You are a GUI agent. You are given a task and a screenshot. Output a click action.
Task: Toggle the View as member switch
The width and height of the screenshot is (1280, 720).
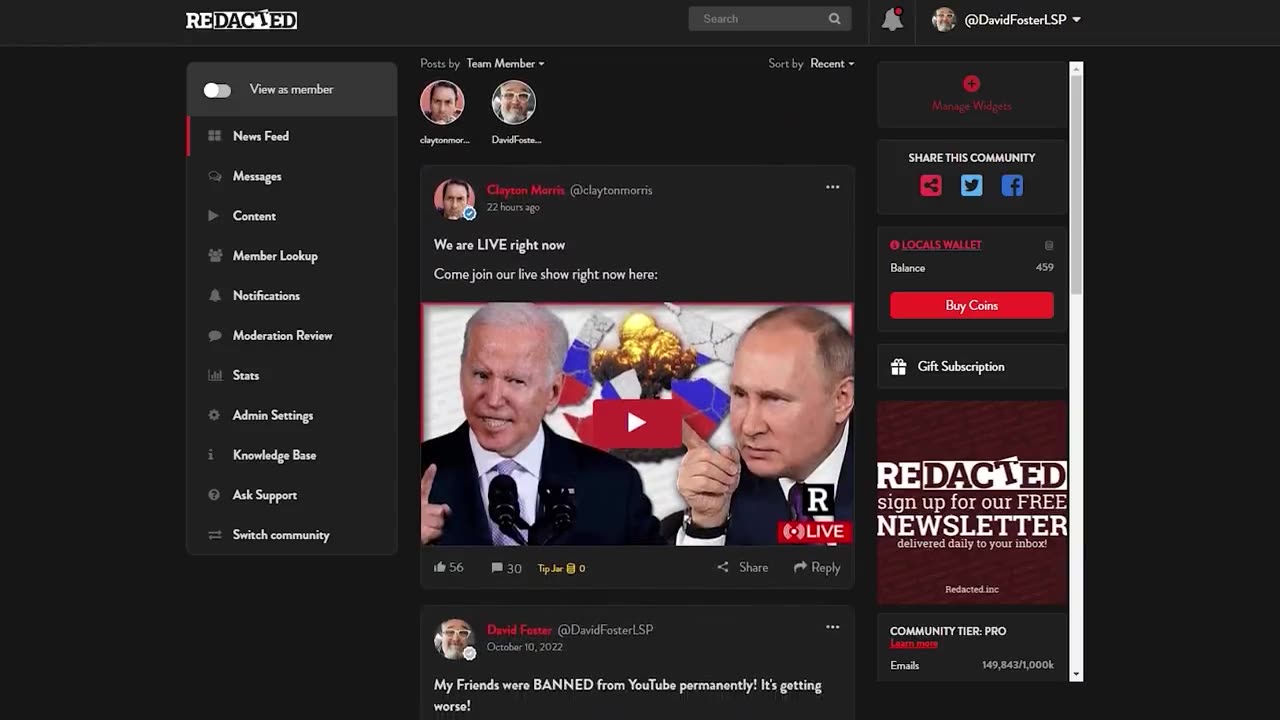pyautogui.click(x=217, y=90)
